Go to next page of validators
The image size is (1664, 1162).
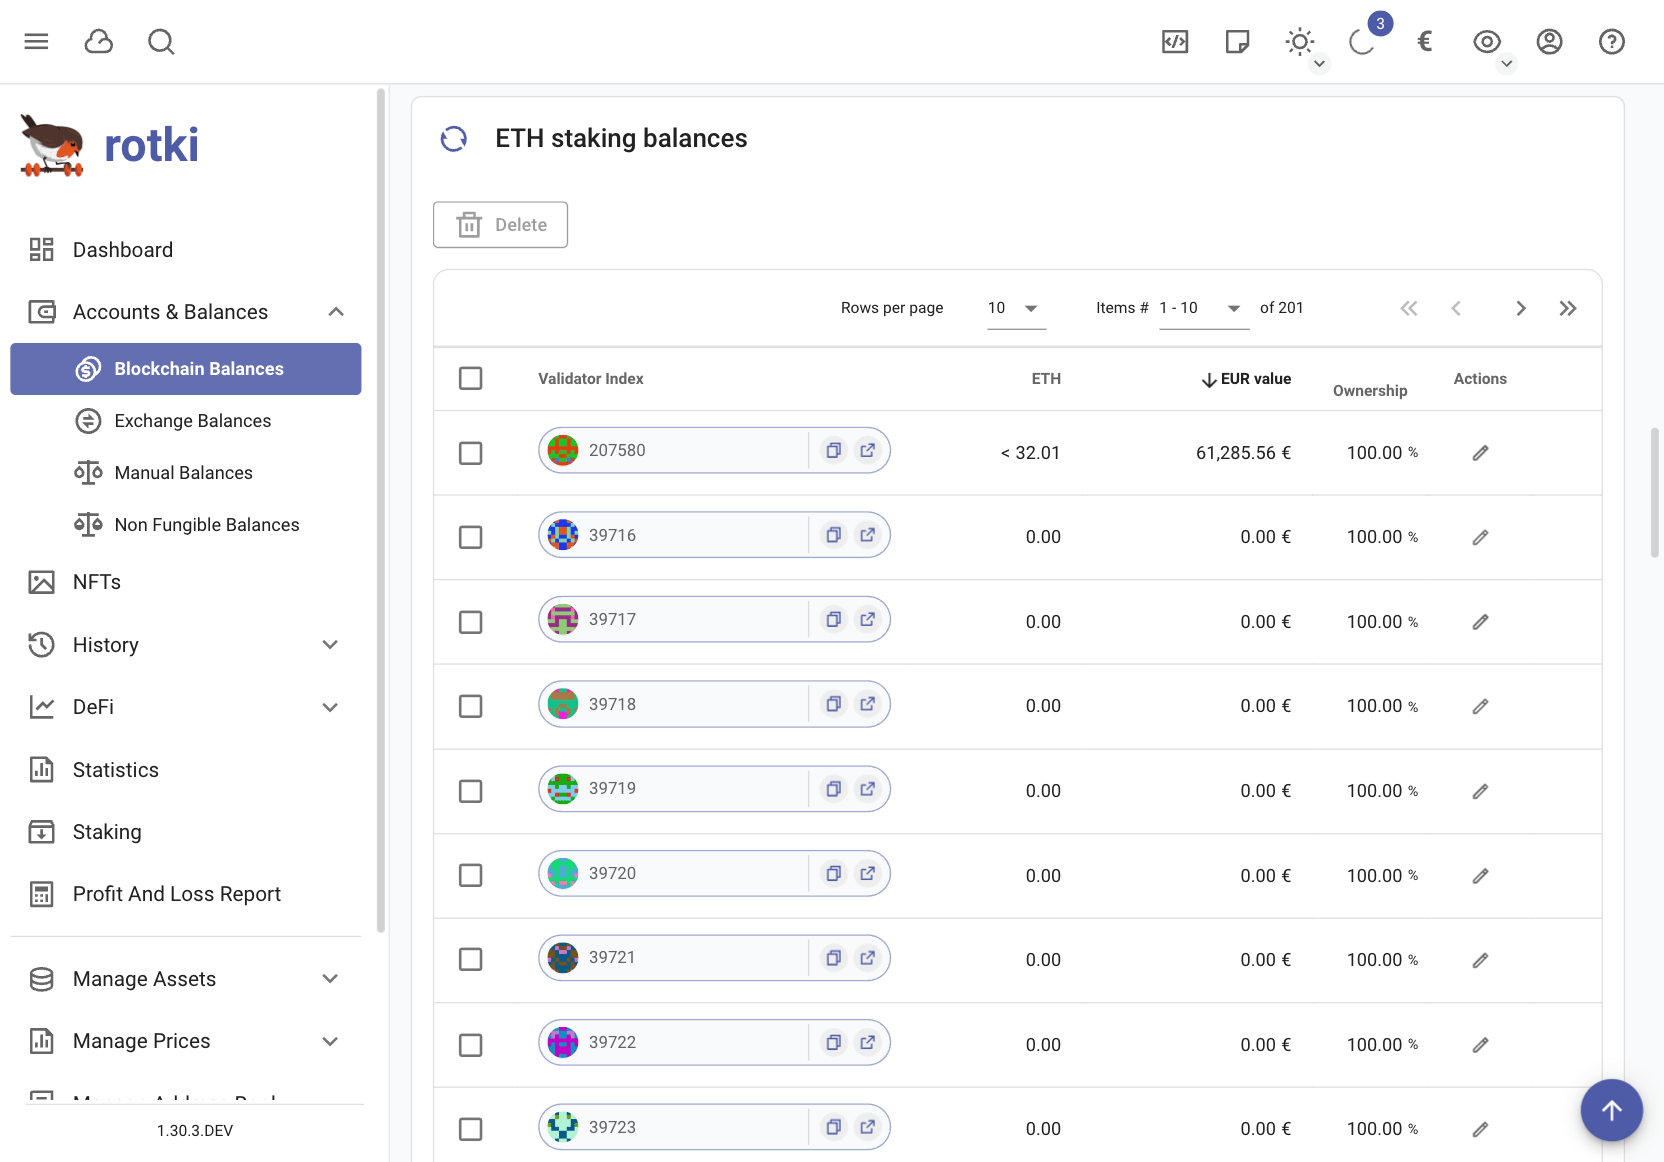(1520, 308)
